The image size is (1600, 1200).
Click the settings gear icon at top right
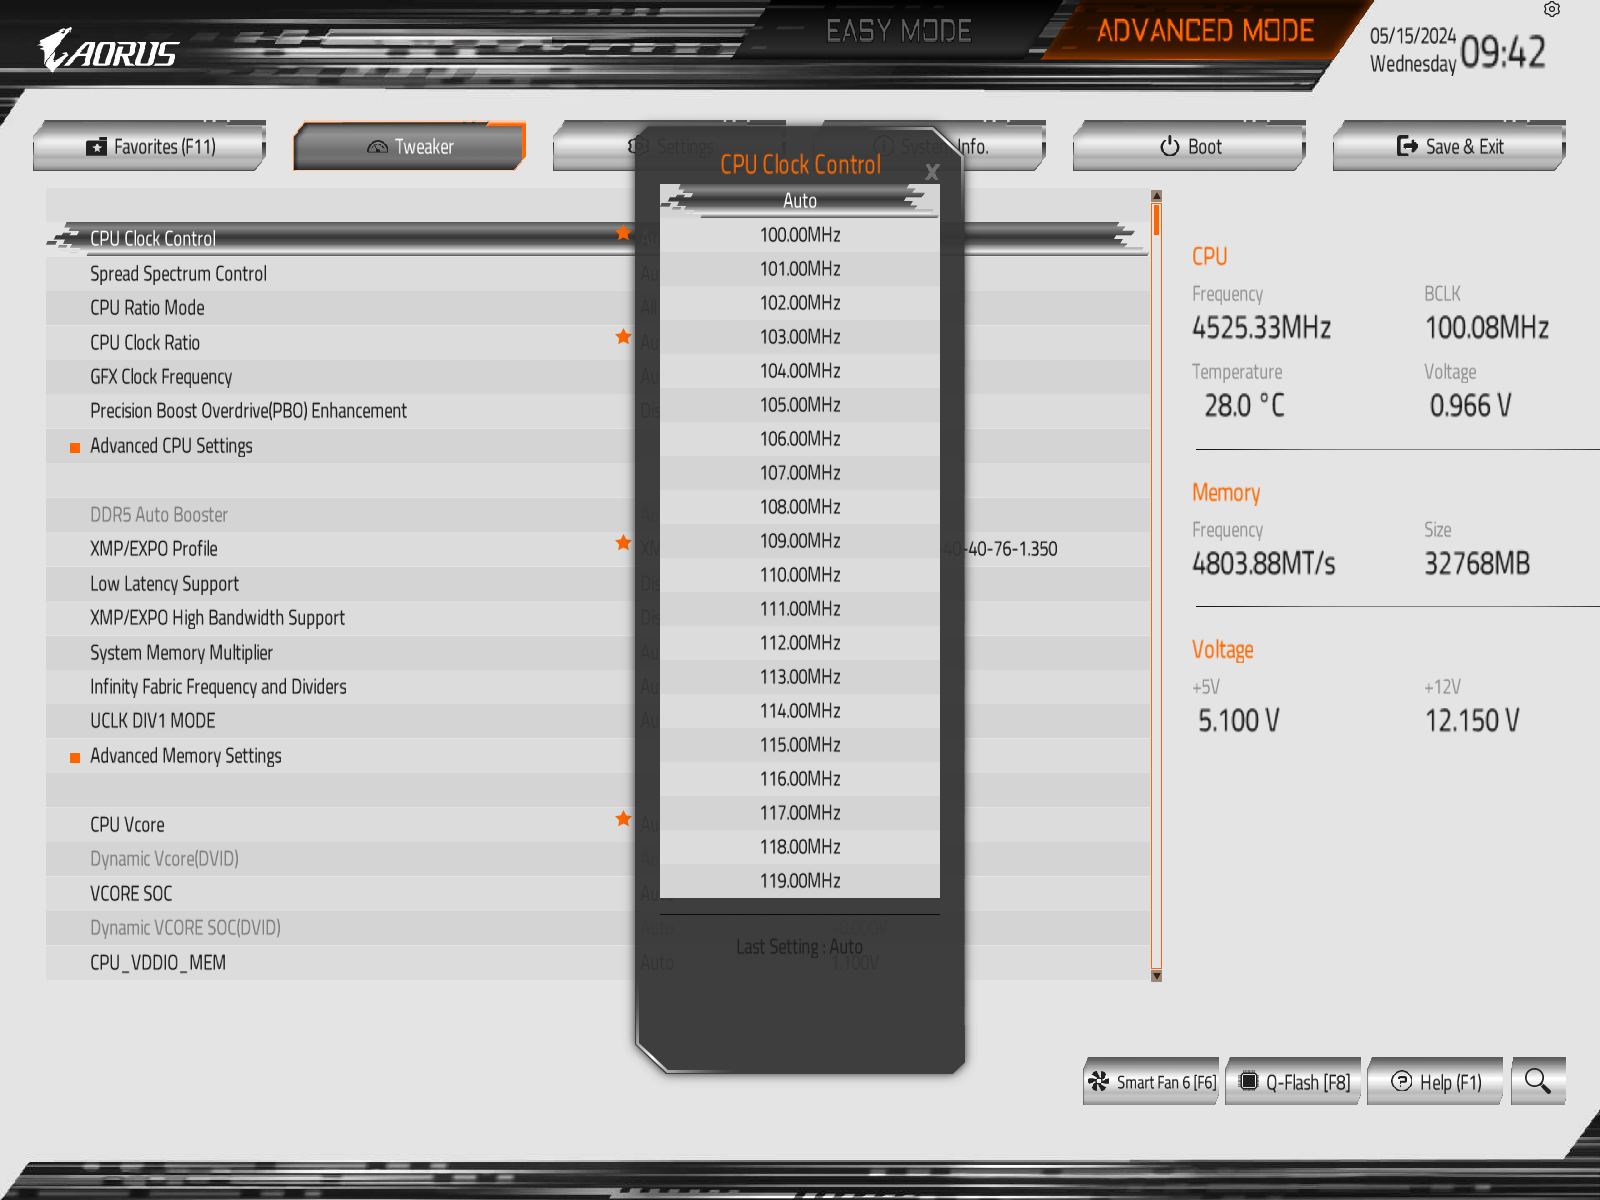(x=1551, y=9)
